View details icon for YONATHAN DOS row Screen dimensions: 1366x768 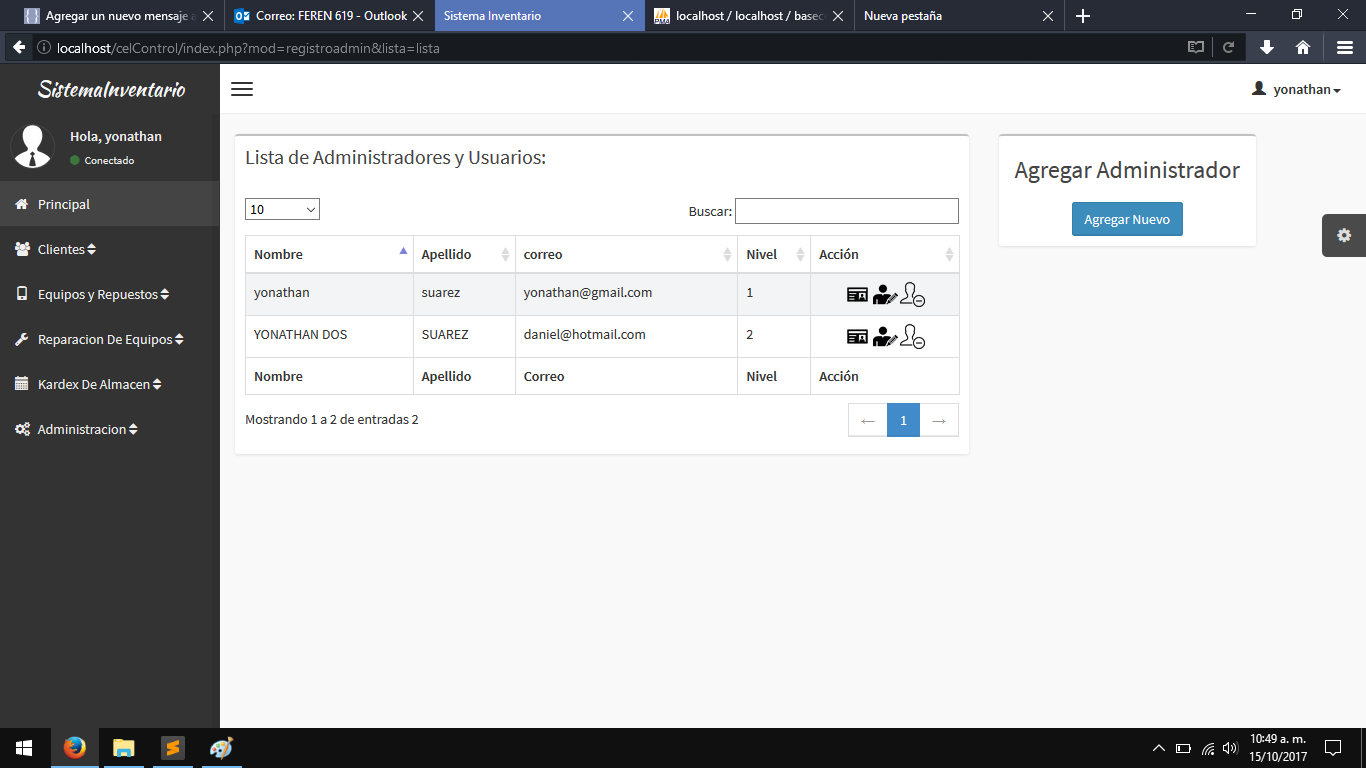tap(857, 337)
